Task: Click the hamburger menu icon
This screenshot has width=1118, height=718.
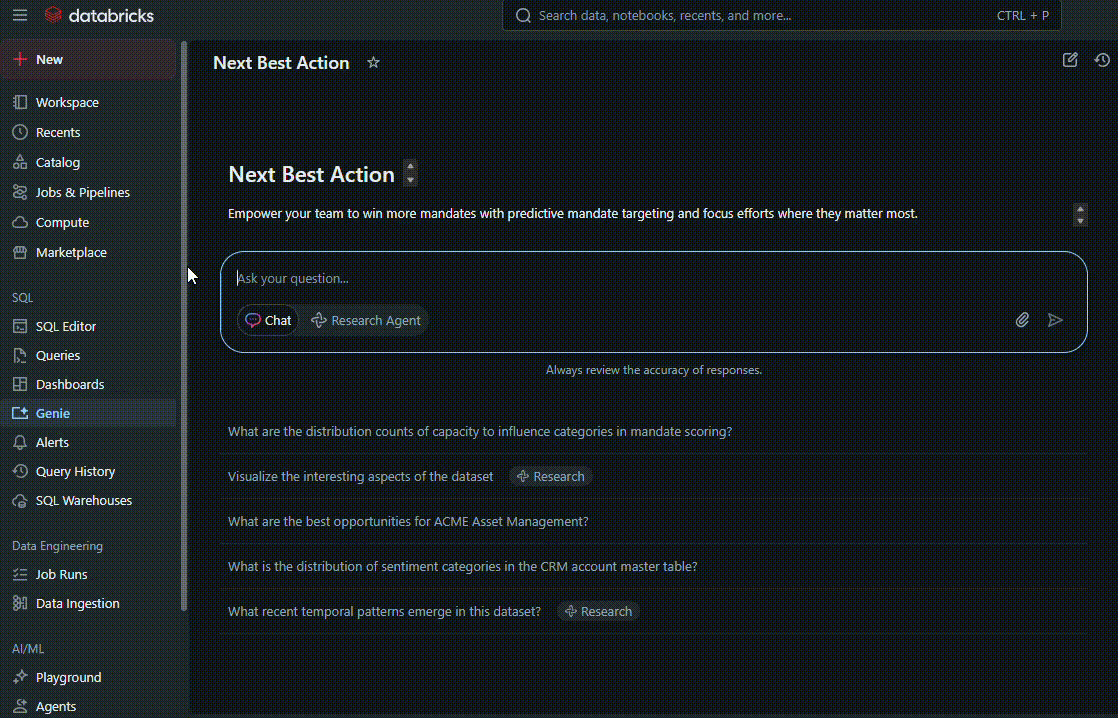Action: pyautogui.click(x=20, y=15)
